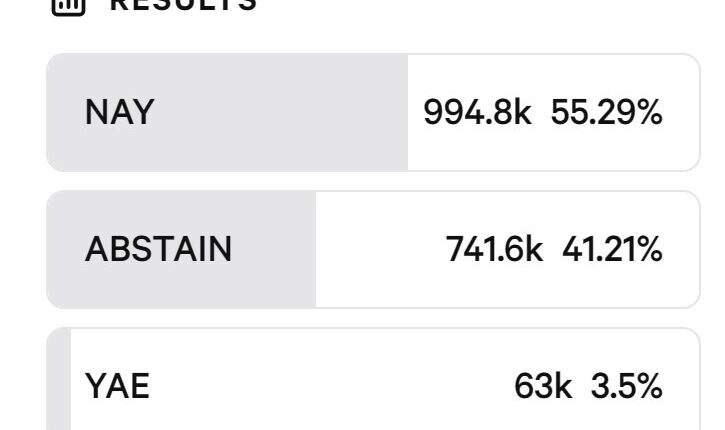
Task: Click the unfilled white area of the NAY bar
Action: 550,150
